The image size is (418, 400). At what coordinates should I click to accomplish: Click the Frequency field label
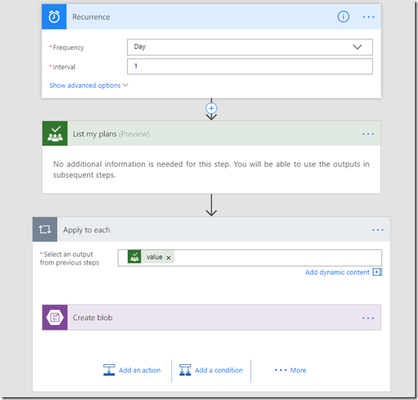[67, 47]
